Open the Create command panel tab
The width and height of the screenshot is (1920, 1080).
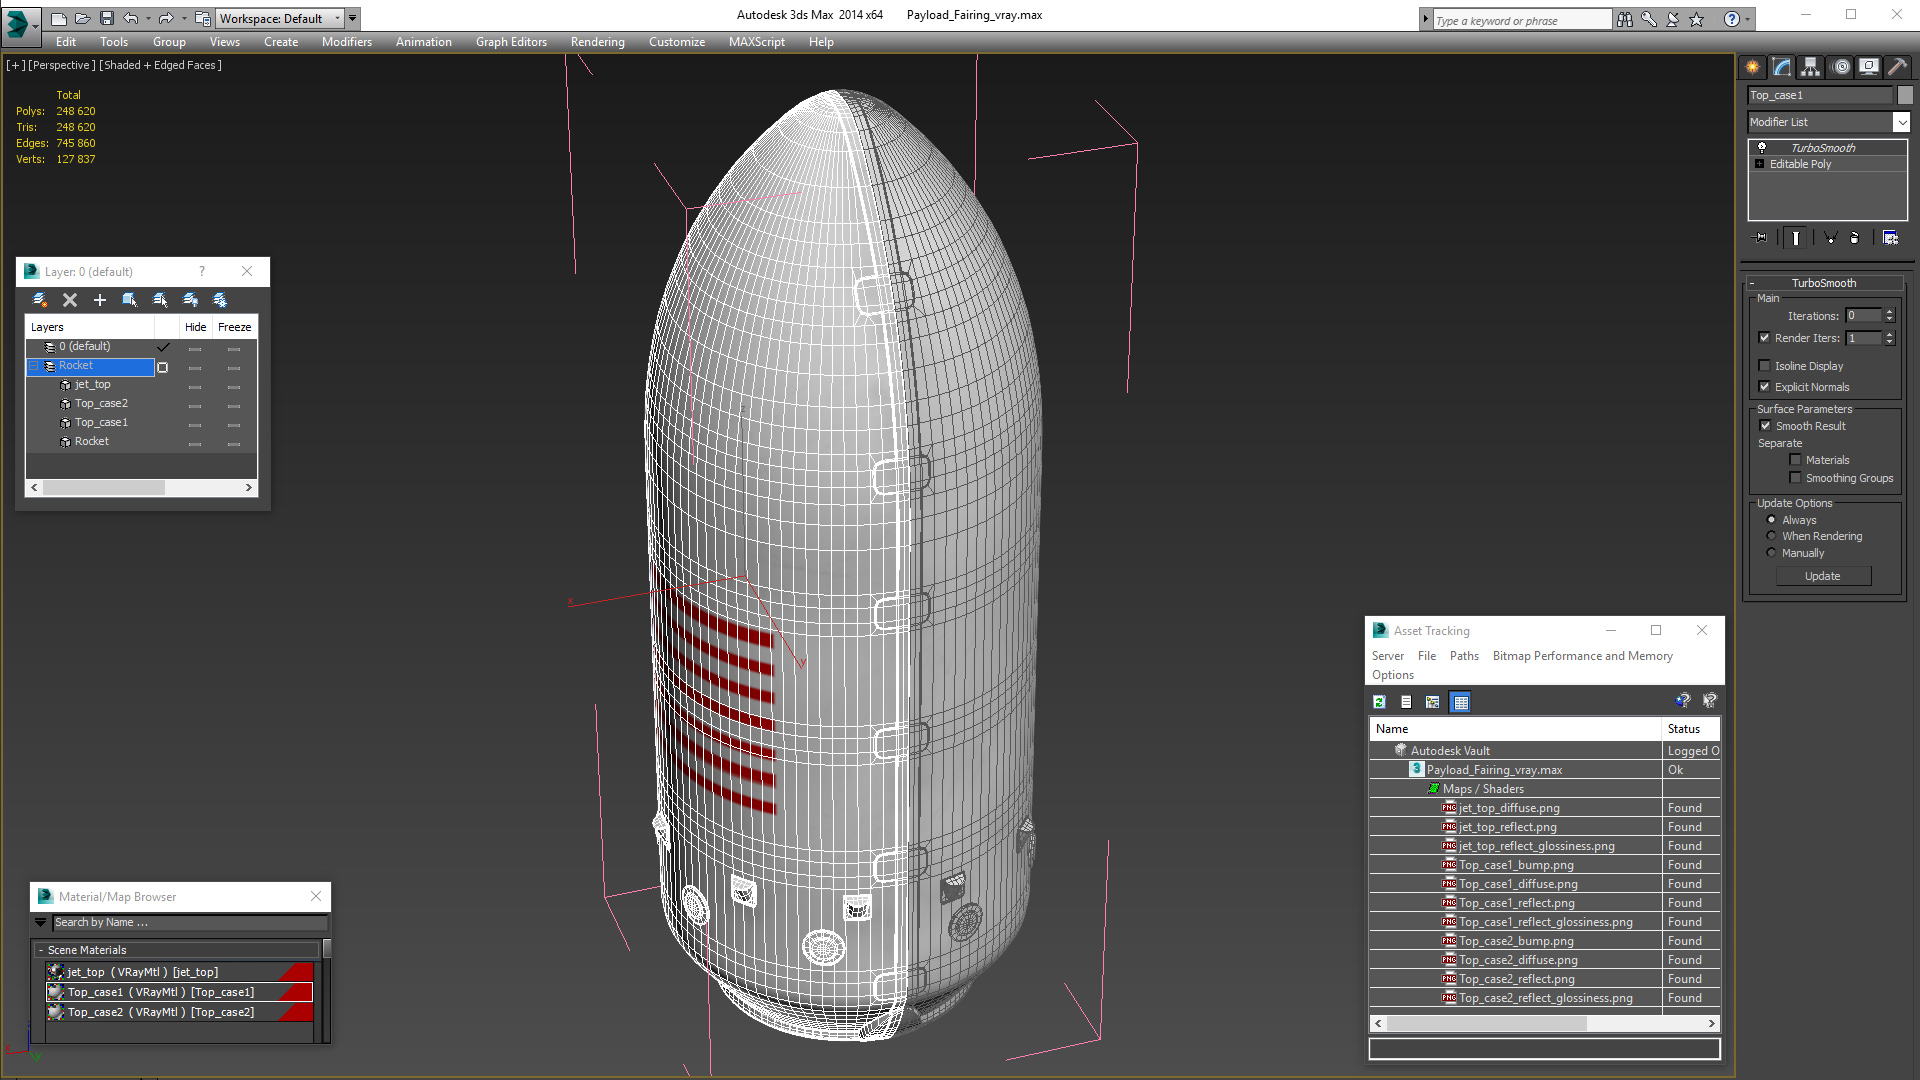(x=1753, y=67)
